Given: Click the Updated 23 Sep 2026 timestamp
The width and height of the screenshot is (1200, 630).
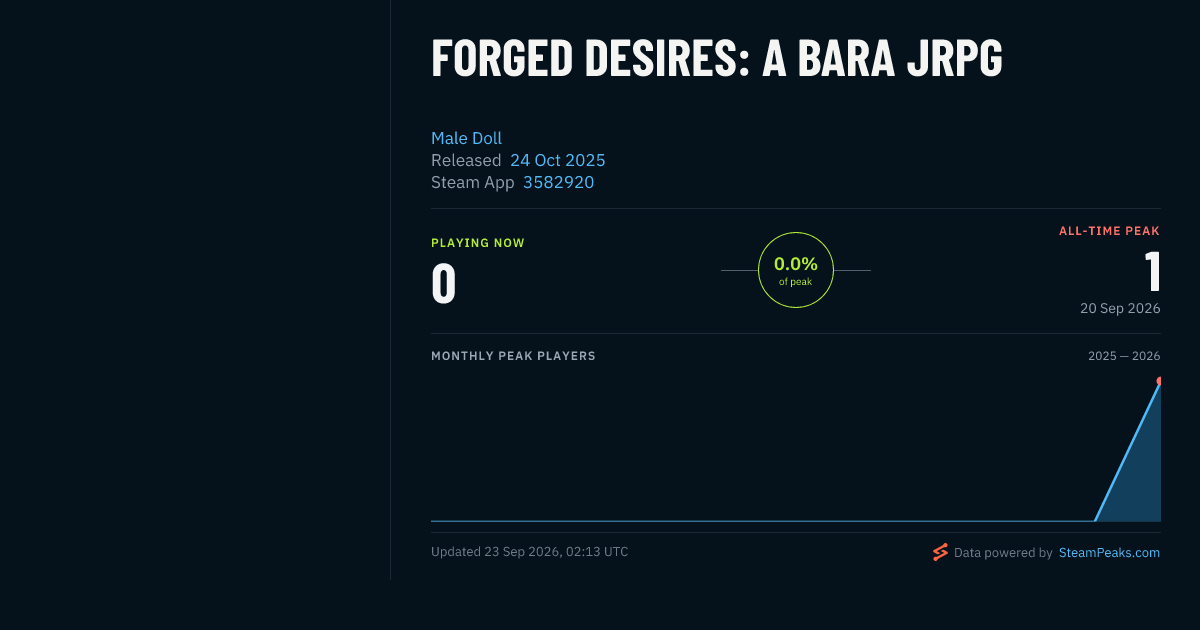Looking at the screenshot, I should click(530, 551).
